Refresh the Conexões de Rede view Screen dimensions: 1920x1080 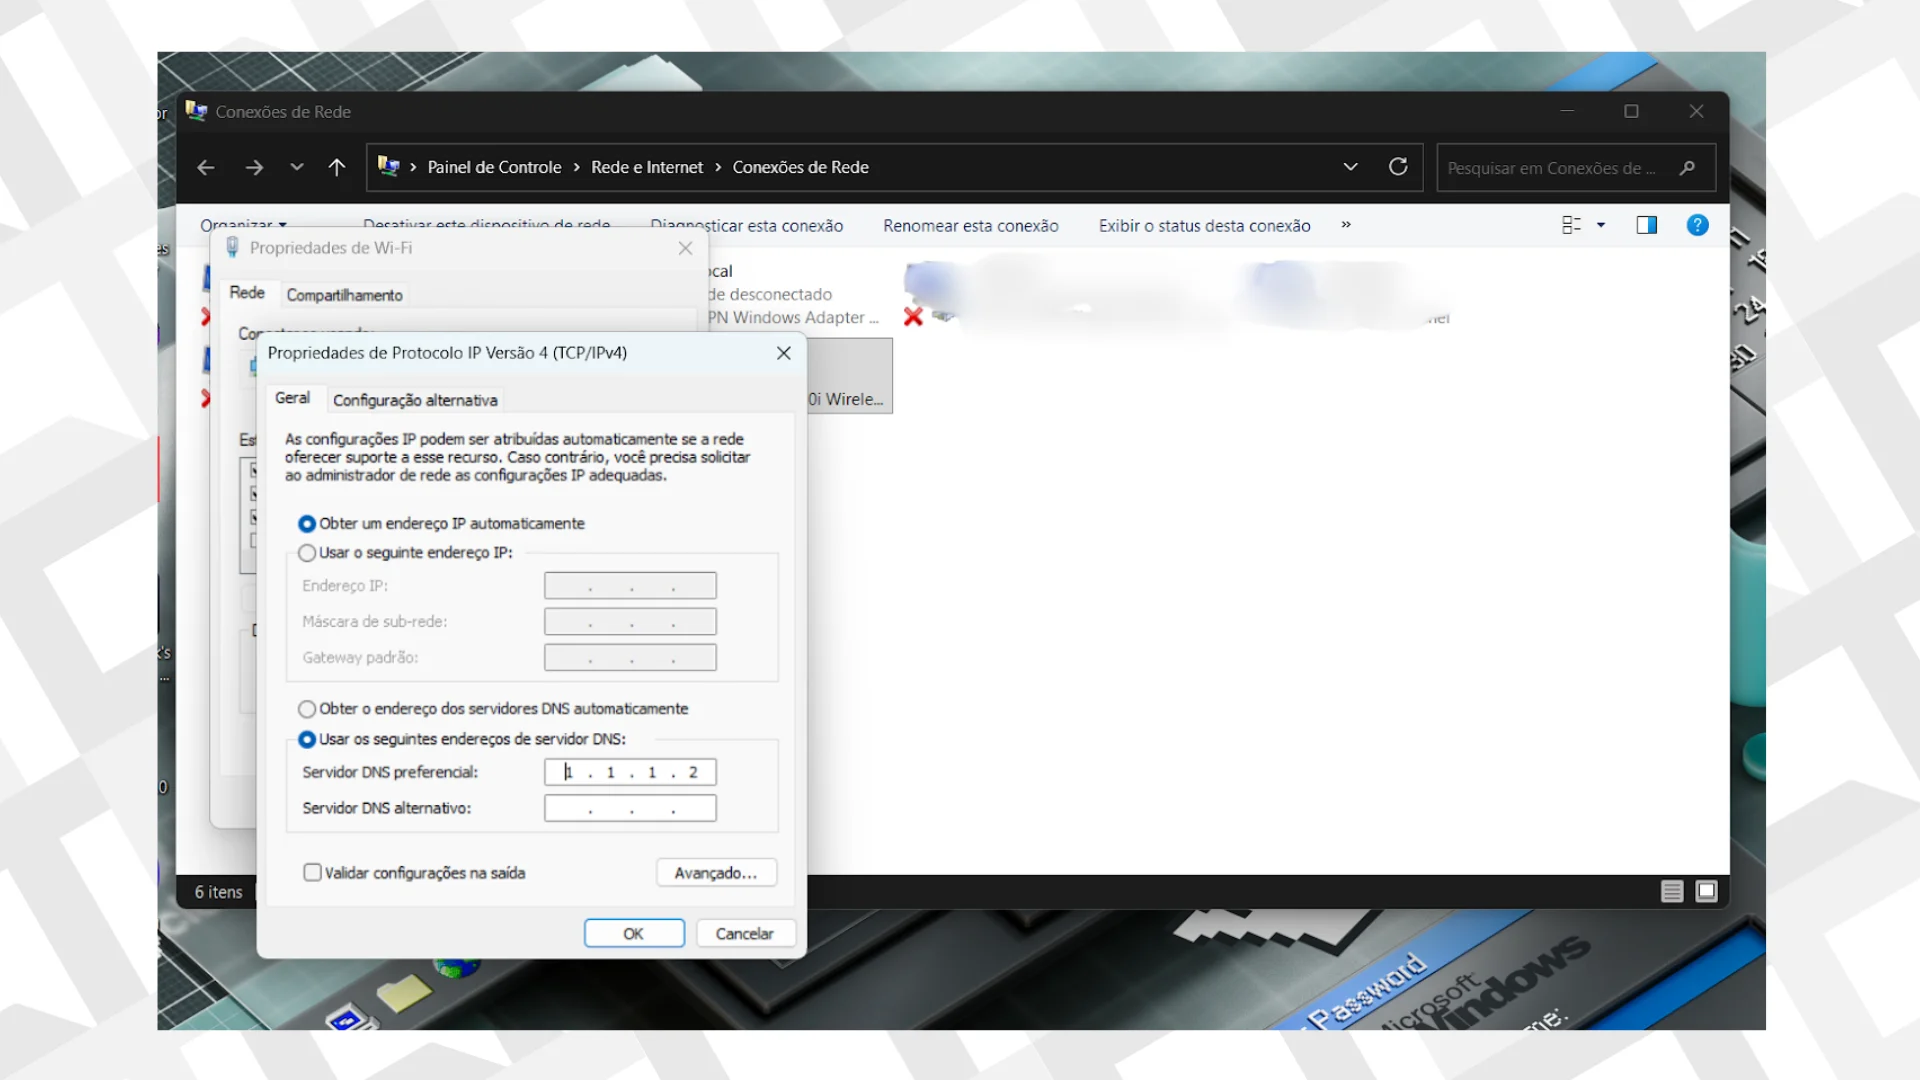click(x=1398, y=167)
